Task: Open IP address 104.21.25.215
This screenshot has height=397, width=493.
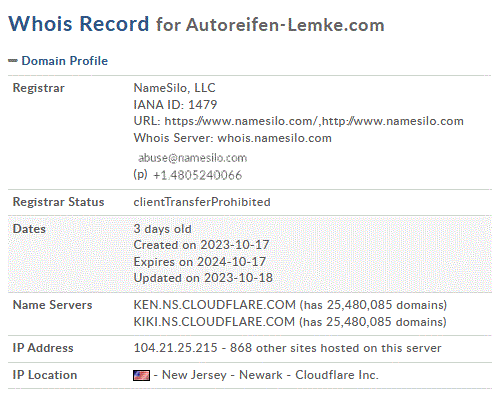Action: 176,348
